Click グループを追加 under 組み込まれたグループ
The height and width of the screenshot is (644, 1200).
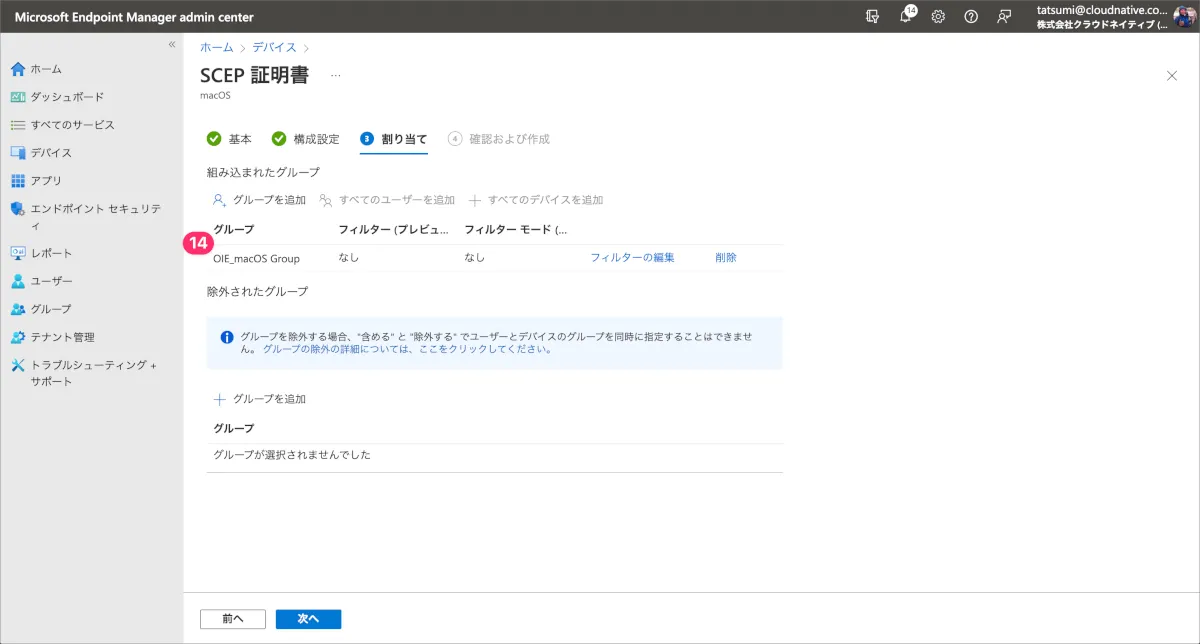coord(260,200)
